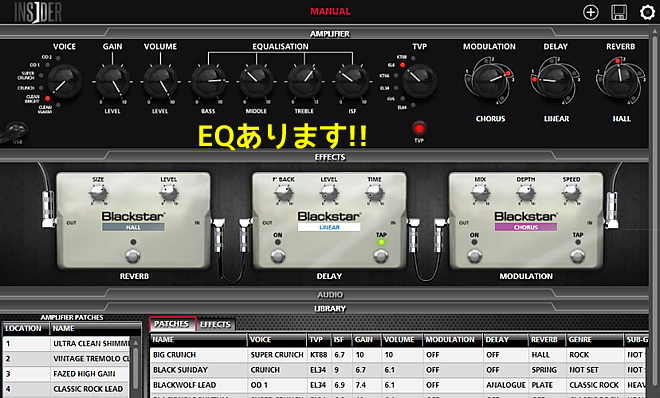Click the Gain level knob
660x398 pixels.
click(112, 82)
